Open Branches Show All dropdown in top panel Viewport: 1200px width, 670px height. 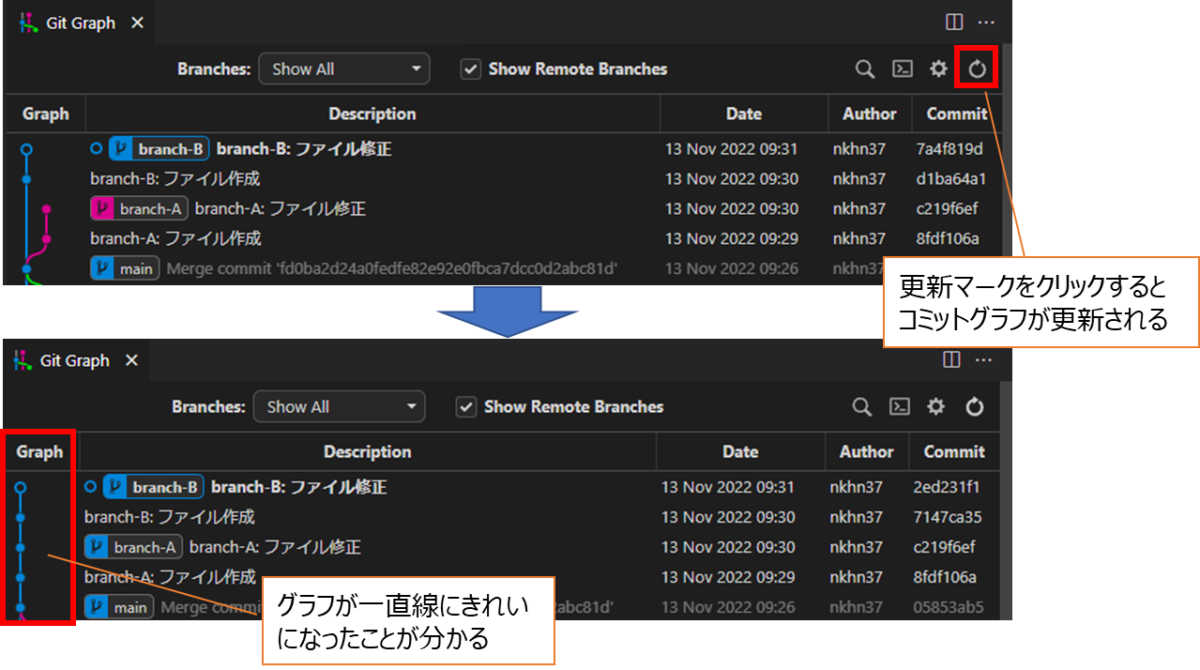coord(344,69)
